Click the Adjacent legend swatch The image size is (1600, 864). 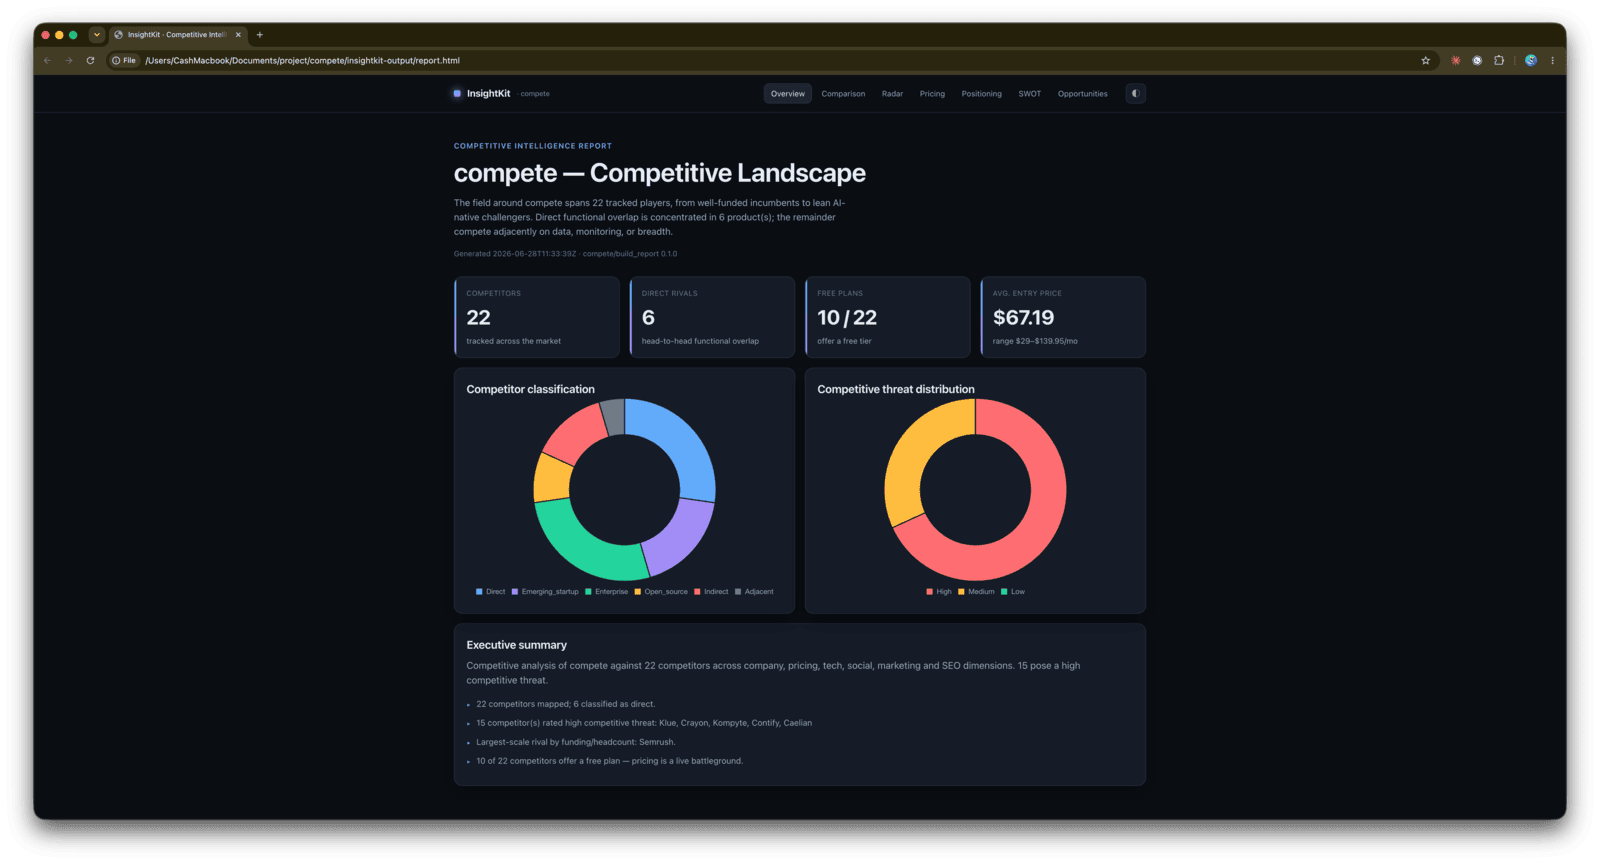[x=738, y=592]
